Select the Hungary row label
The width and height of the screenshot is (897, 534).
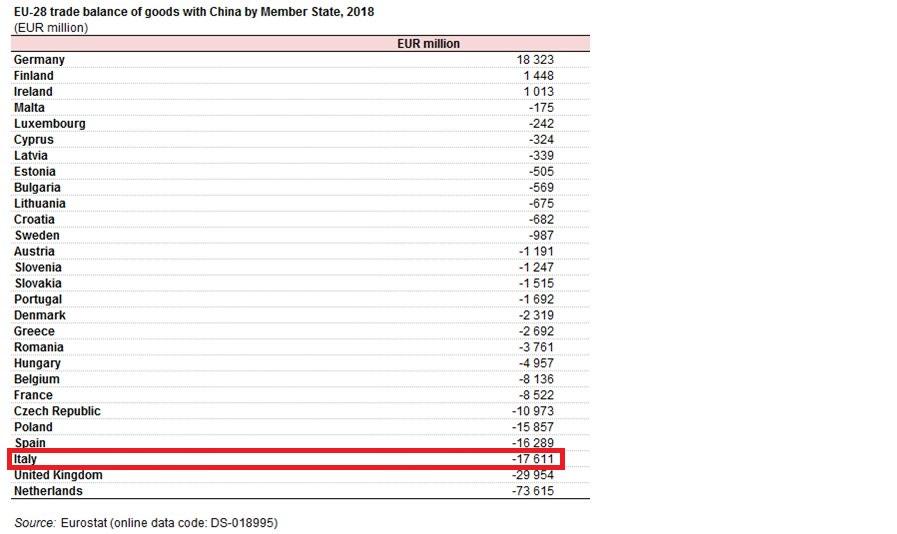37,365
